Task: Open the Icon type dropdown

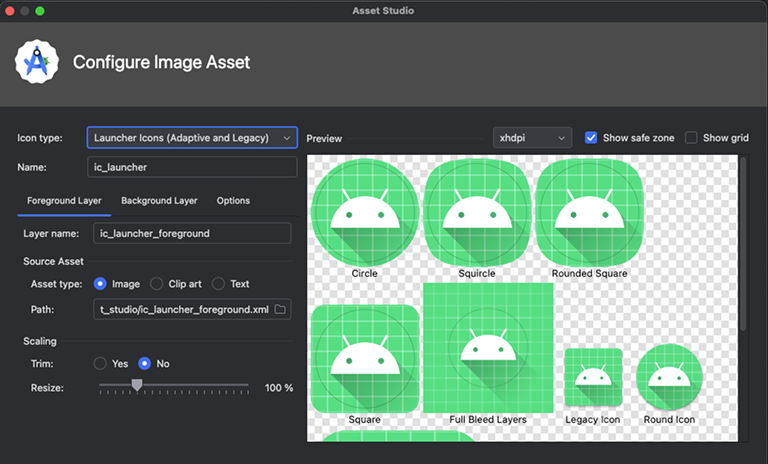Action: point(192,138)
